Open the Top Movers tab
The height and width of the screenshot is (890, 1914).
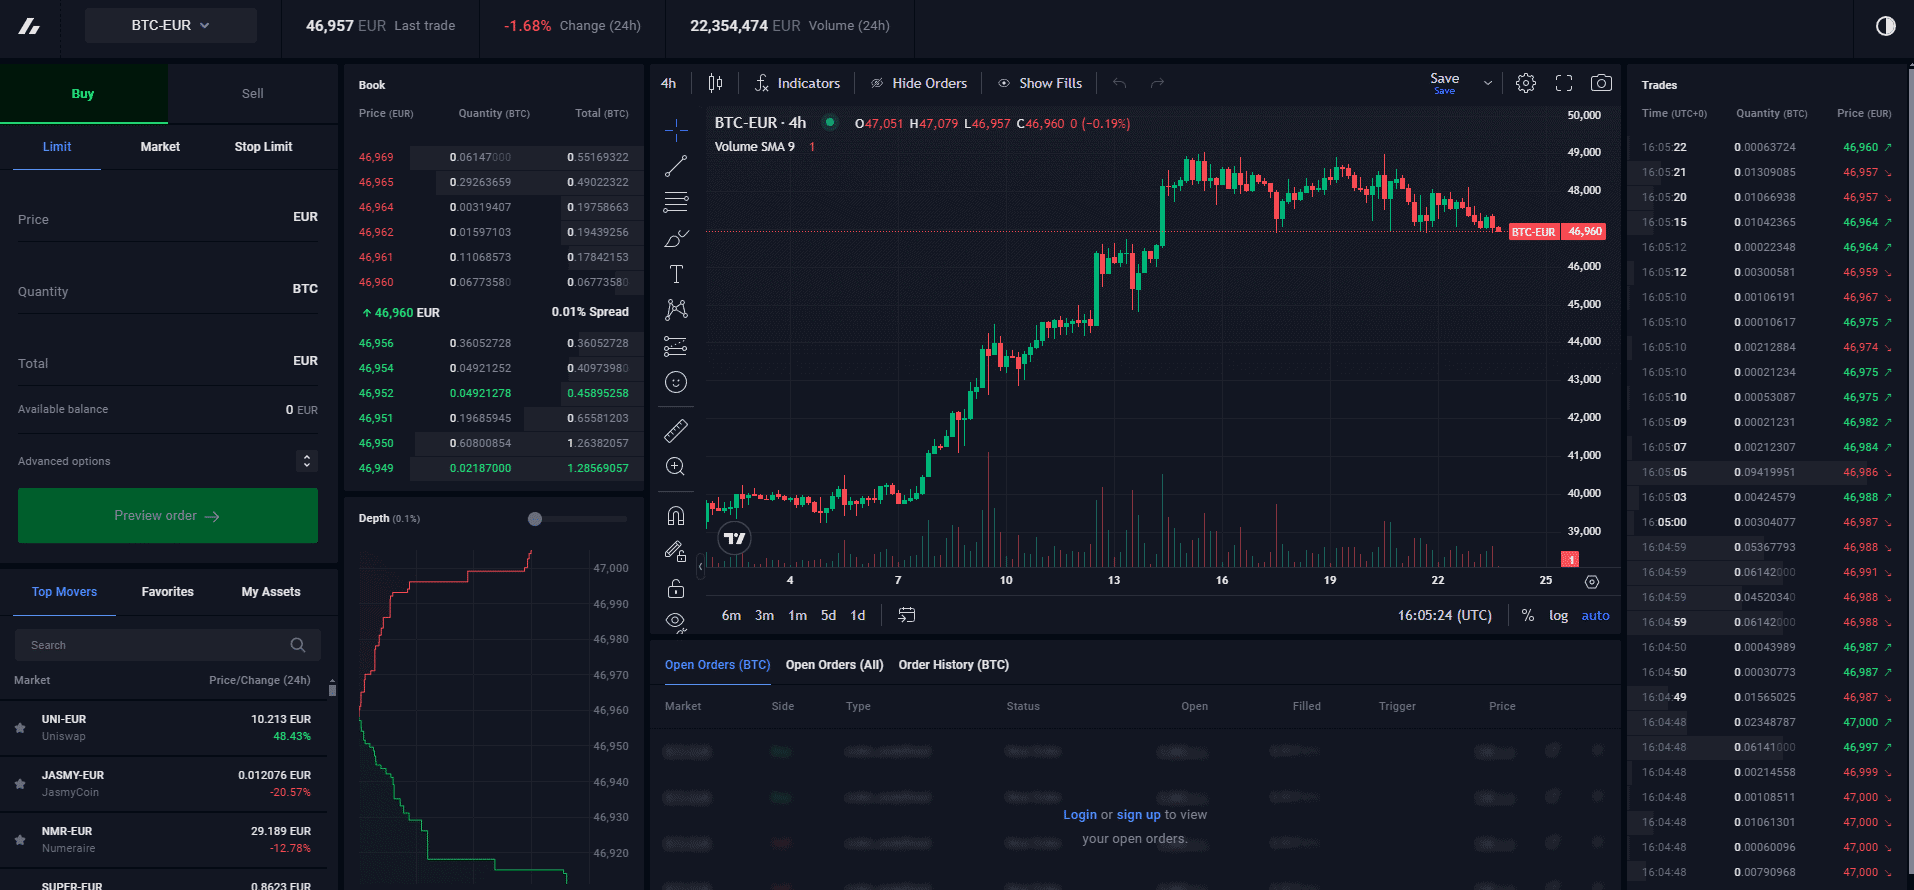click(64, 592)
